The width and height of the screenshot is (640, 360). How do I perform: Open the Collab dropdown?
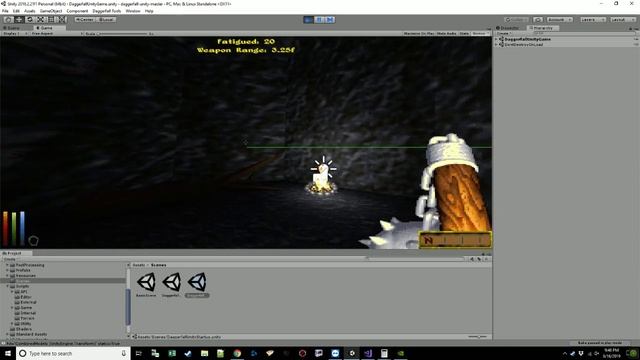[517, 20]
